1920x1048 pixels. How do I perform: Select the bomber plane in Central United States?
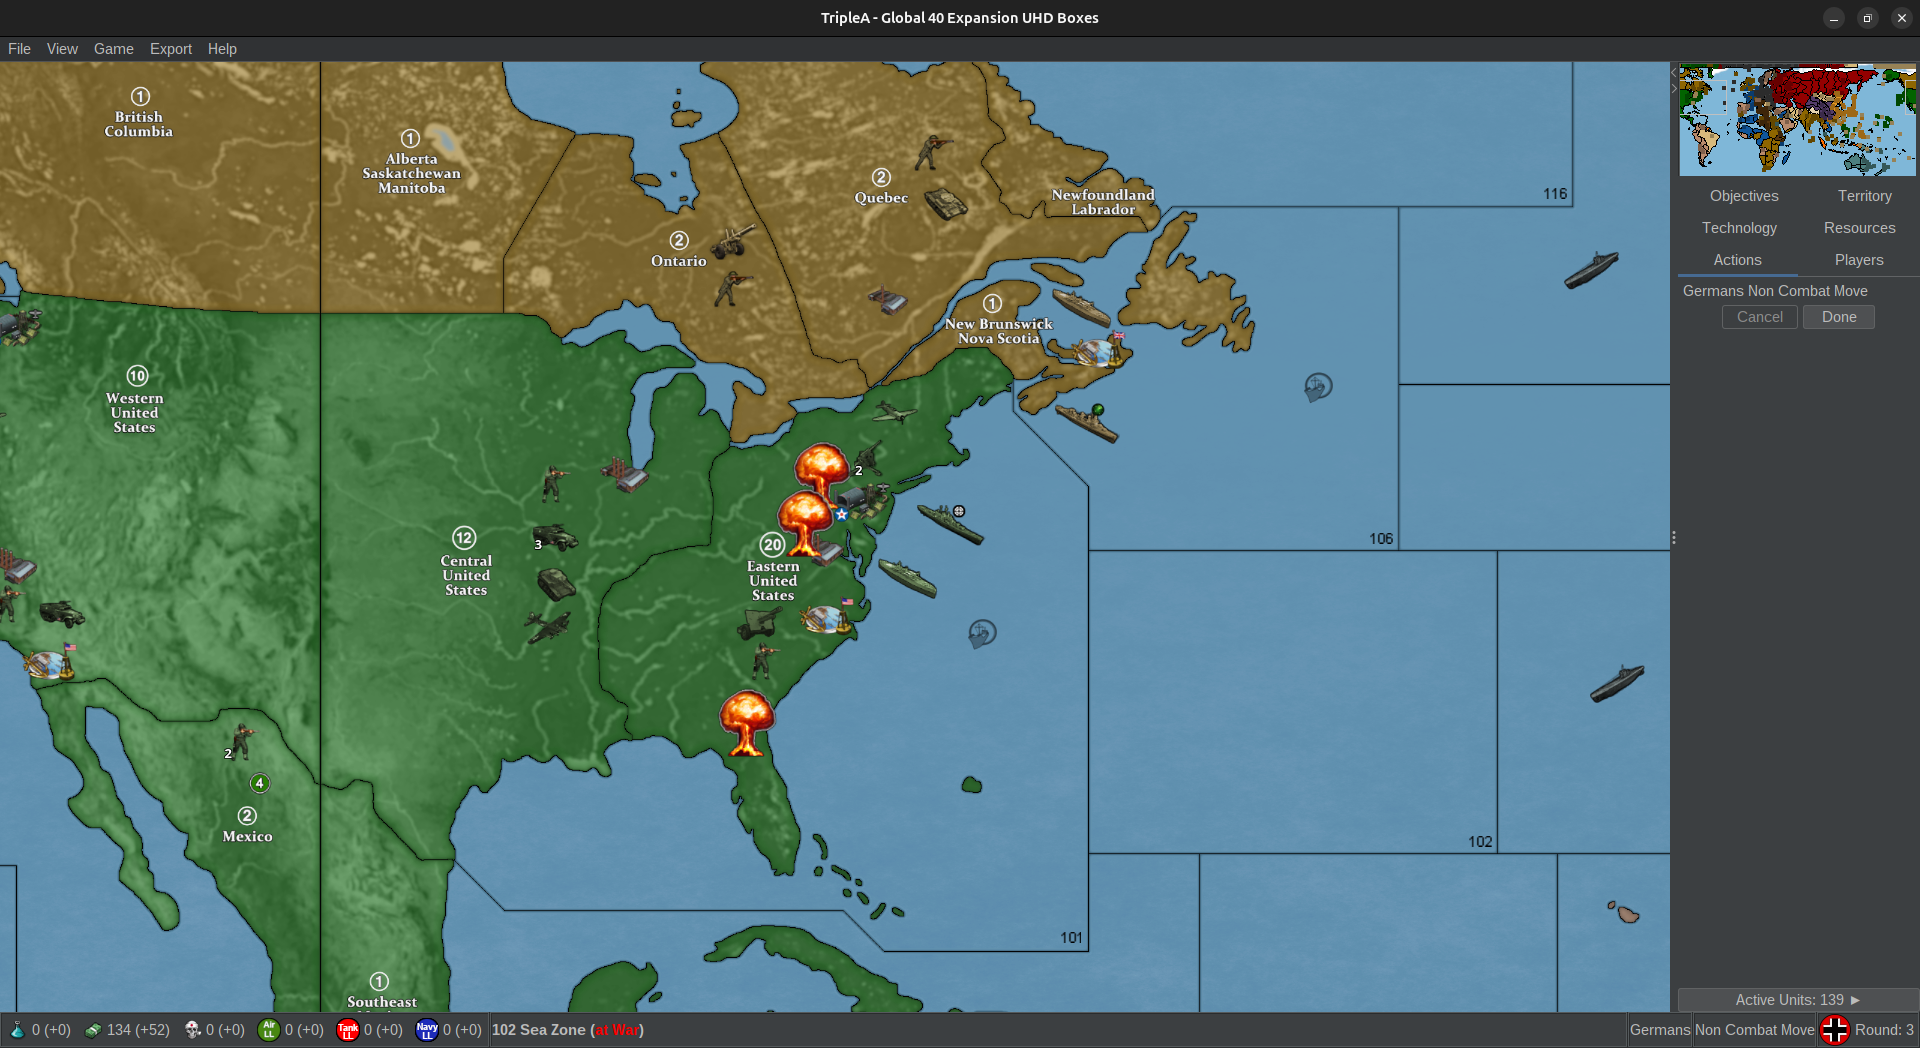click(x=547, y=628)
